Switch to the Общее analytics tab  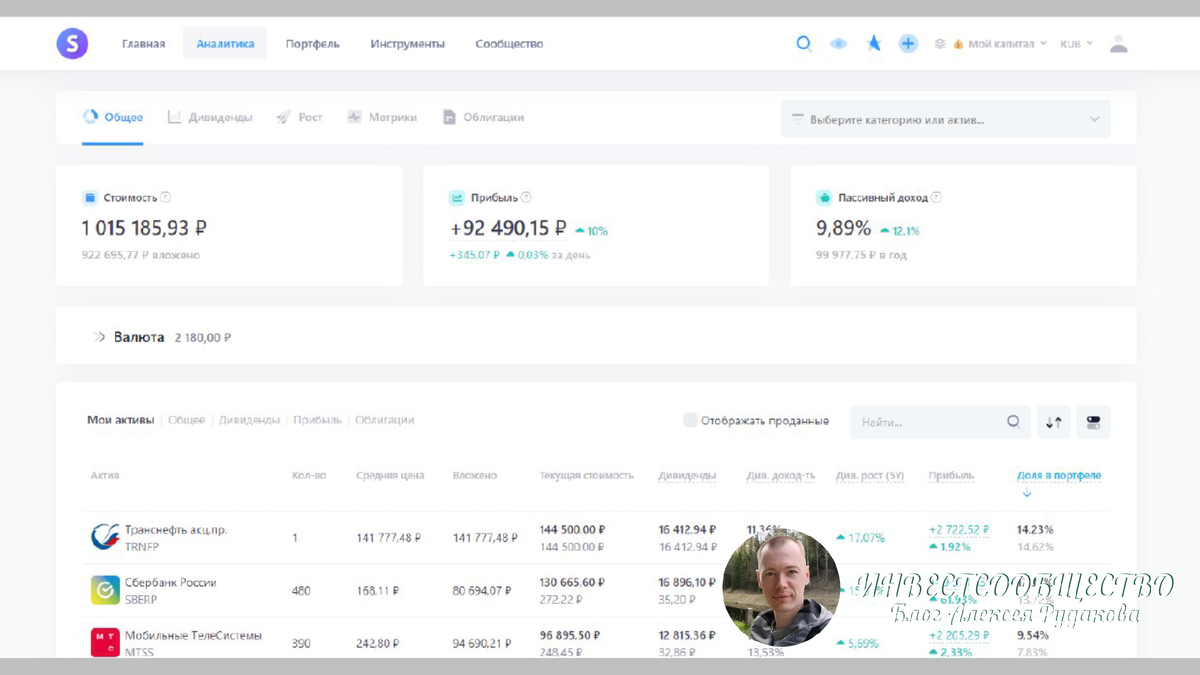[x=112, y=117]
